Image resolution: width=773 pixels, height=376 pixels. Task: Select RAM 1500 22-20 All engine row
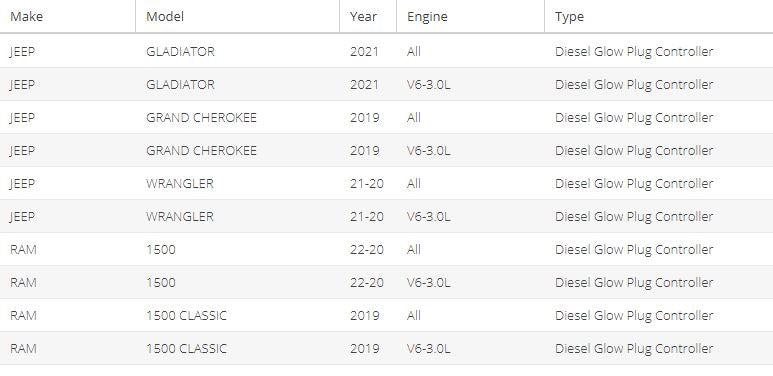[386, 249]
